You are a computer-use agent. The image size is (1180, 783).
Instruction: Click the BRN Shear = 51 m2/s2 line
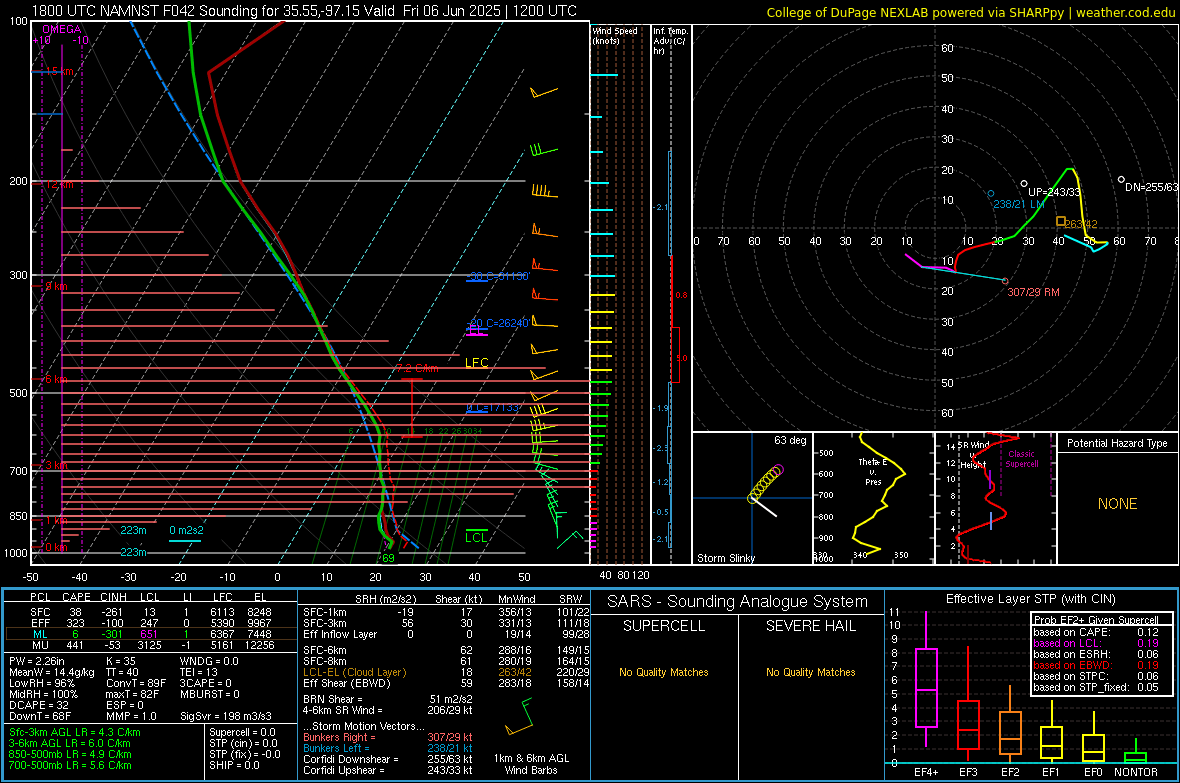388,699
